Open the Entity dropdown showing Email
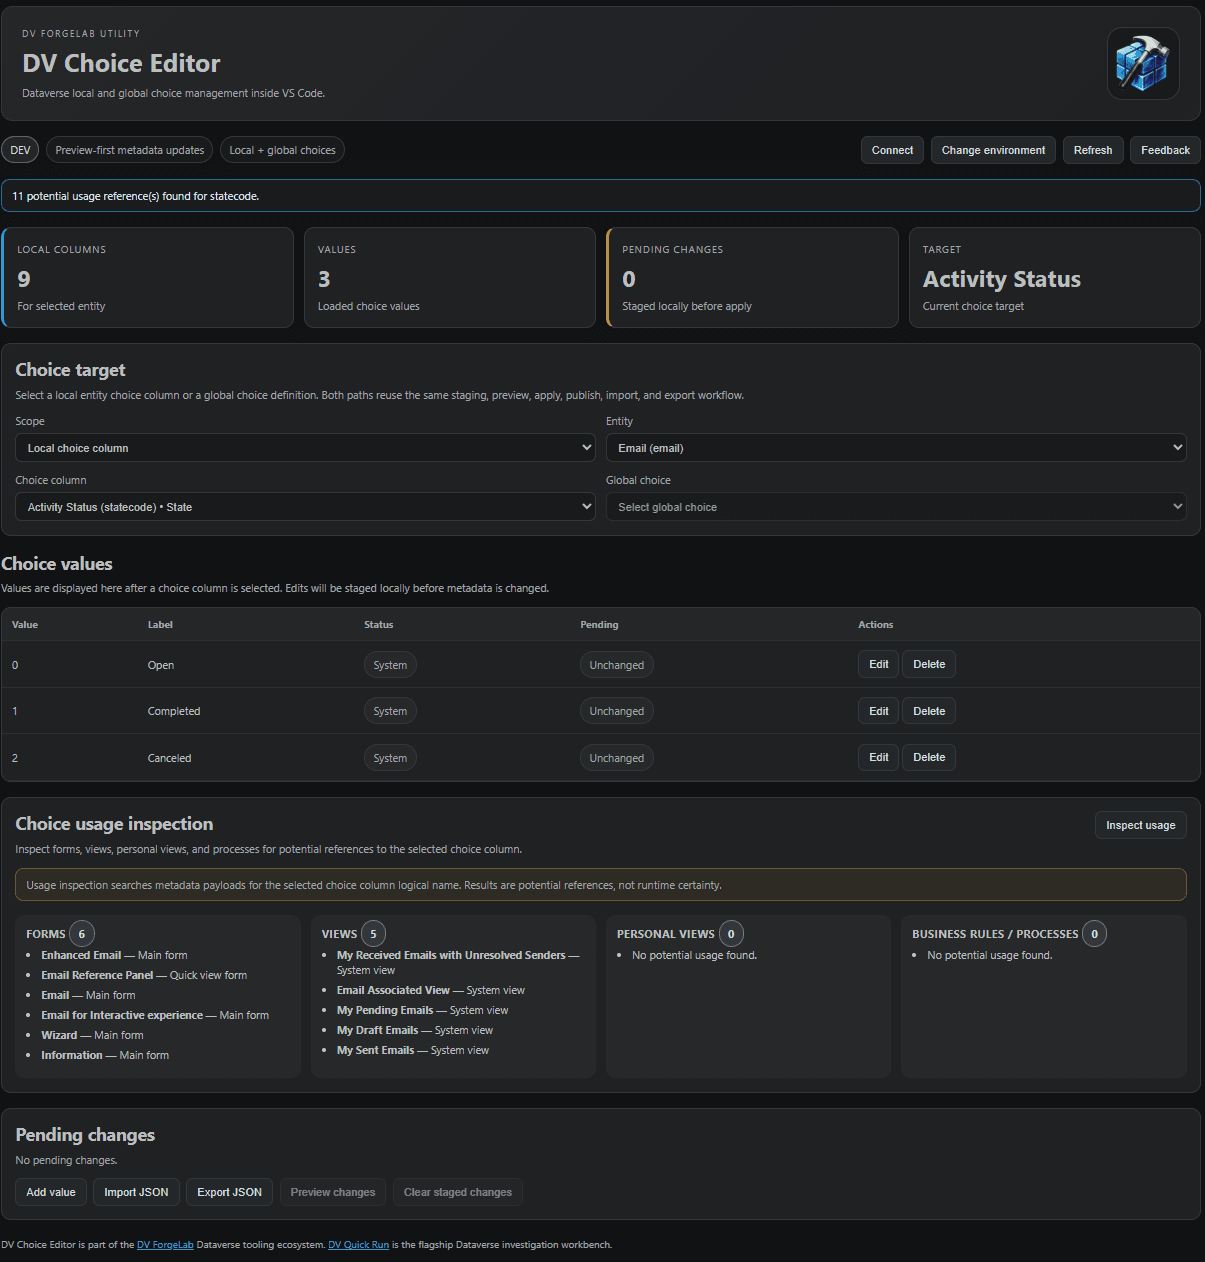Viewport: 1205px width, 1262px height. click(x=896, y=448)
